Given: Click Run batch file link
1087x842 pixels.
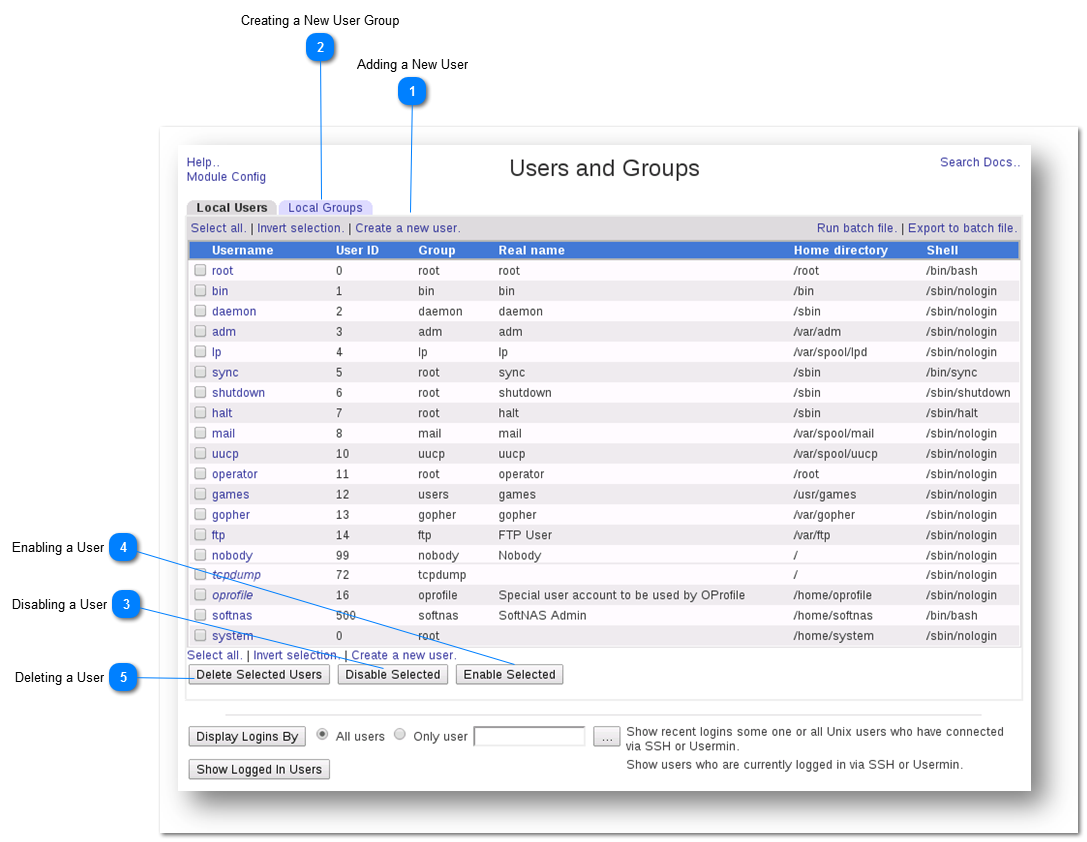Looking at the screenshot, I should (857, 228).
